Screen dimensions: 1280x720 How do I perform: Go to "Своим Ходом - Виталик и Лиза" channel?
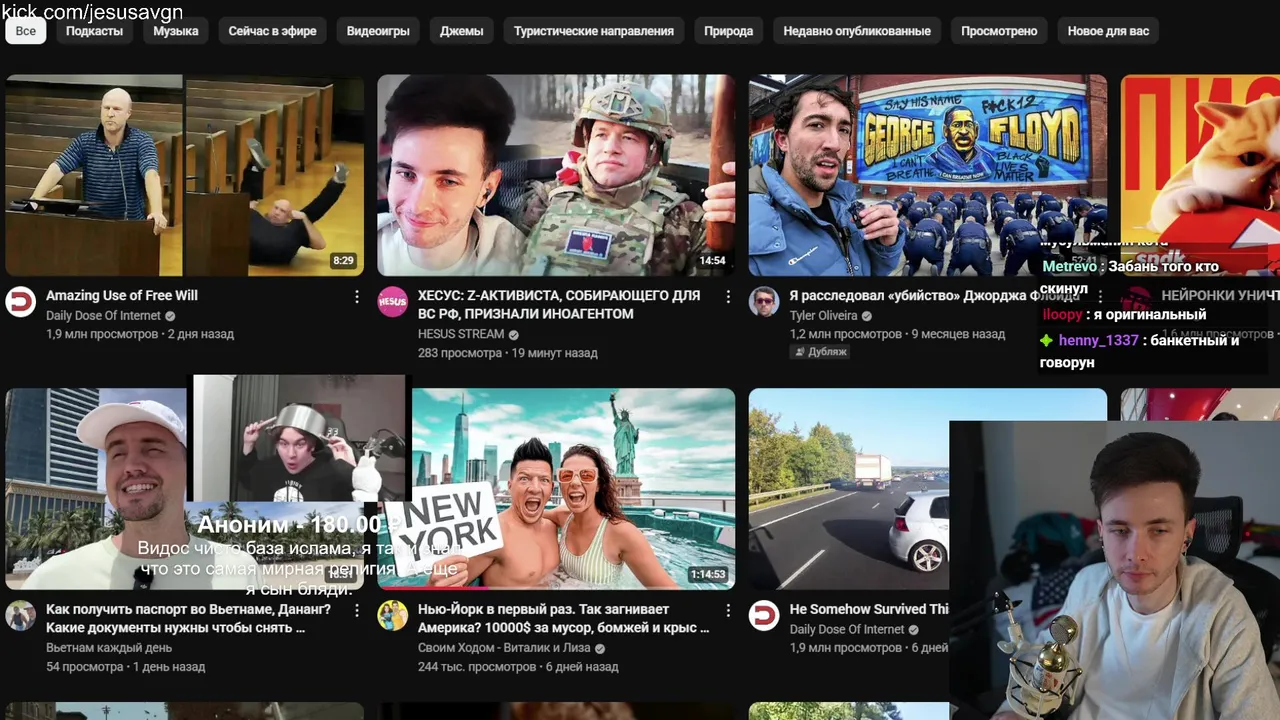click(x=504, y=648)
